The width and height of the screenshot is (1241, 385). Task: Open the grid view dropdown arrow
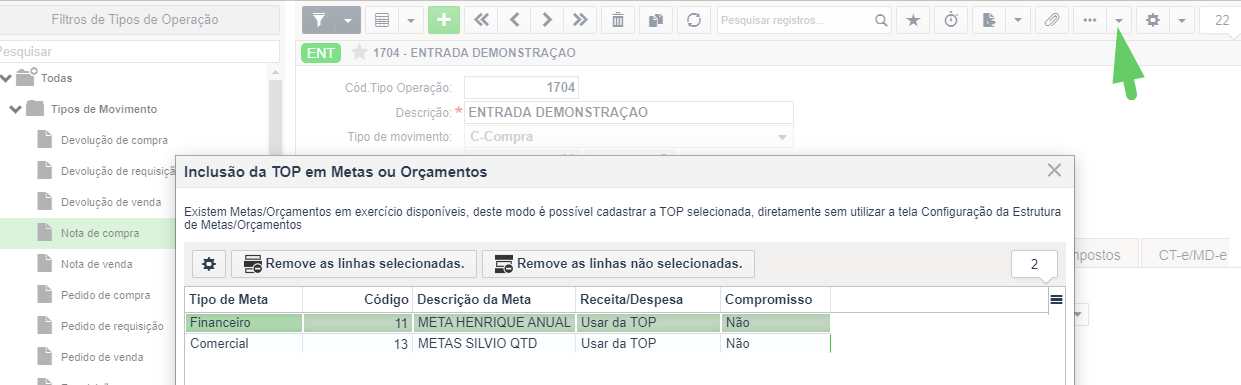point(410,19)
